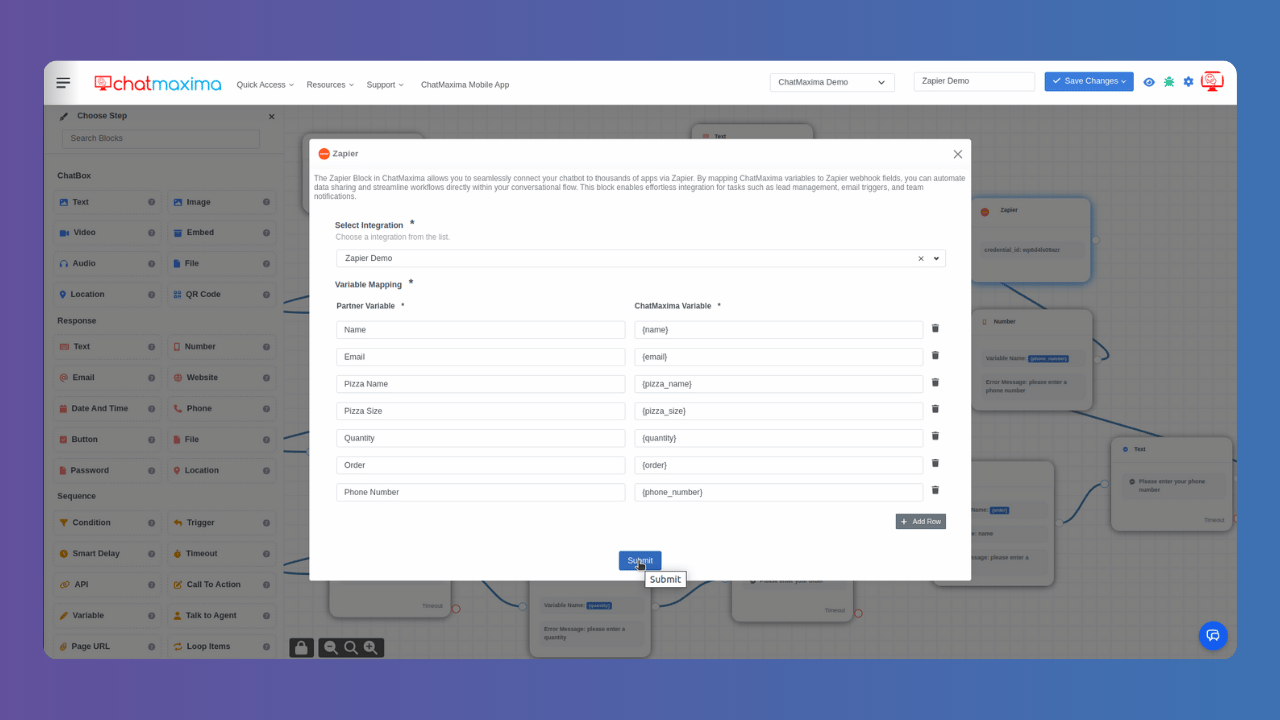Open the user profile avatar icon
This screenshot has width=1280, height=720.
[x=1212, y=81]
